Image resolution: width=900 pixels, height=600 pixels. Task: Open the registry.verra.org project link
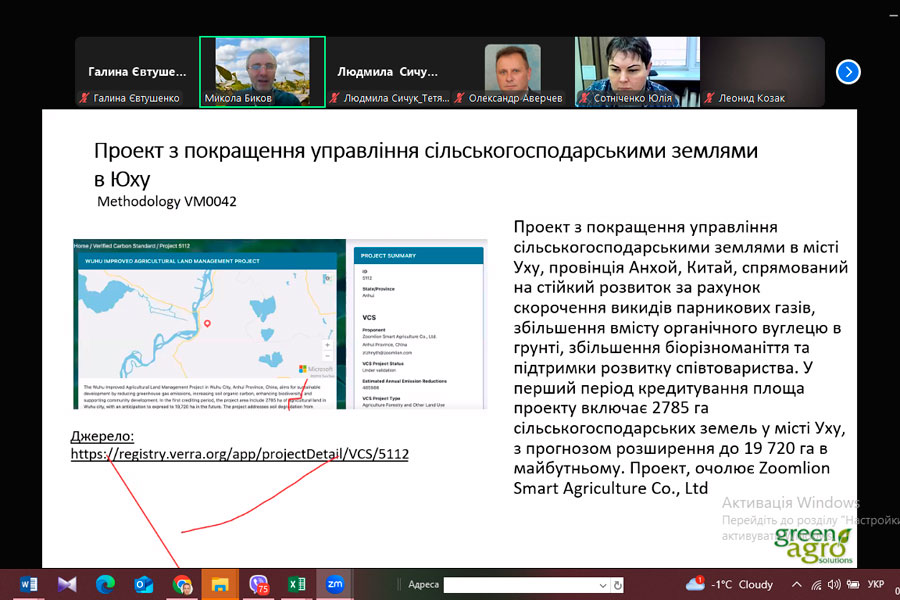[x=240, y=454]
